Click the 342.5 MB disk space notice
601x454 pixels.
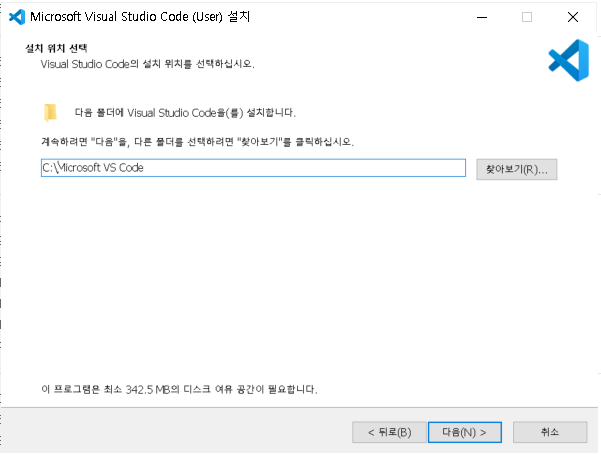pos(179,389)
